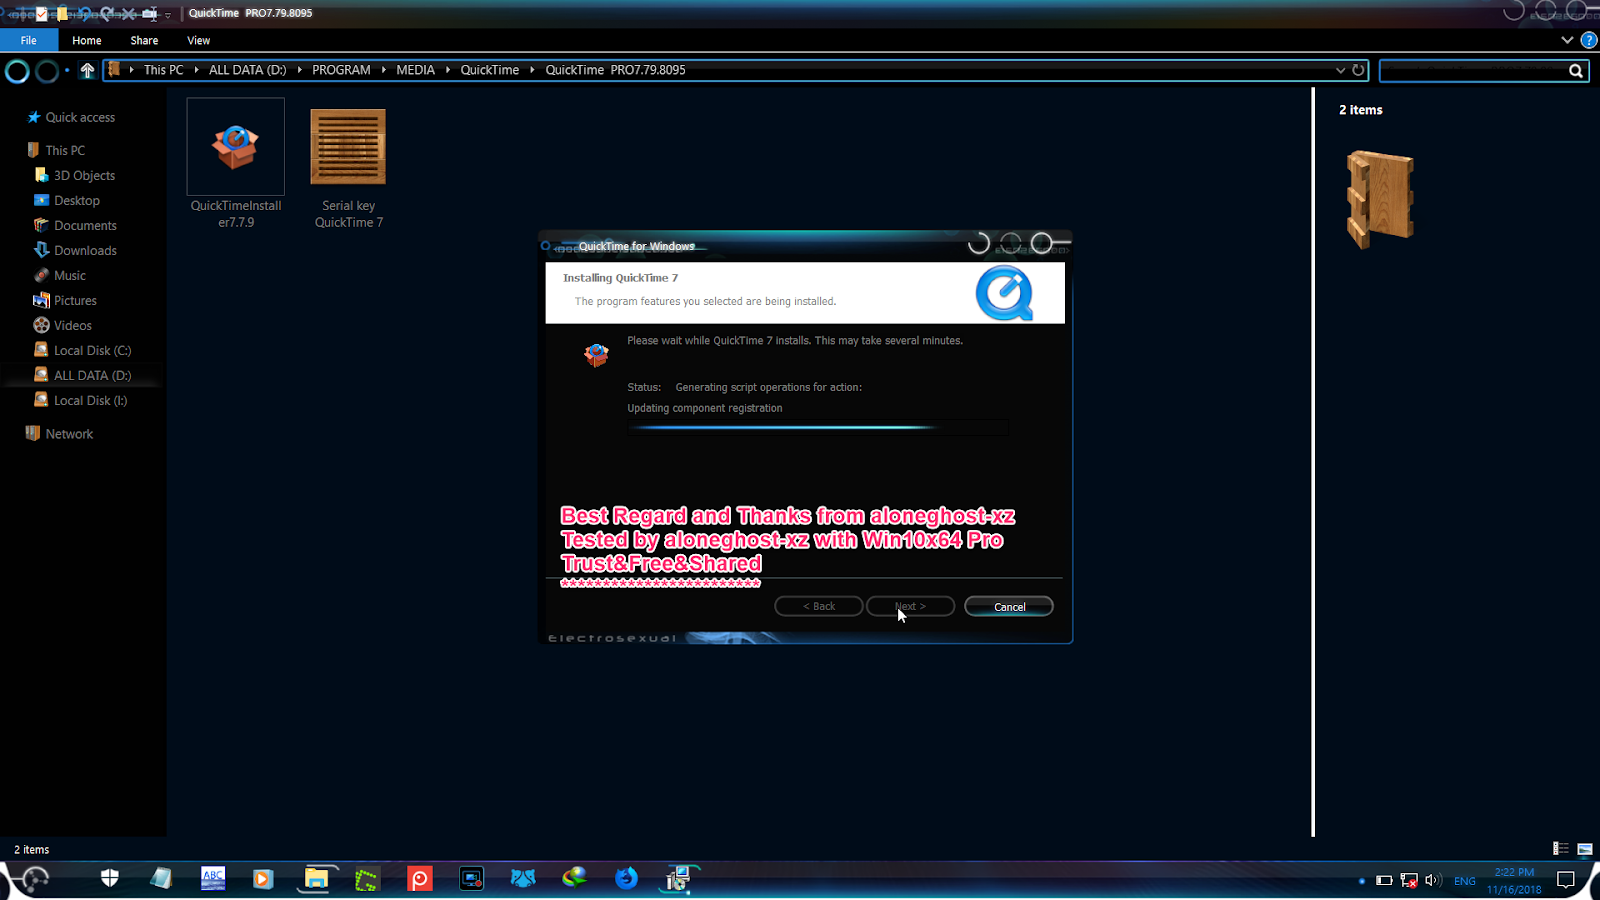Go up one folder level arrow
This screenshot has height=900, width=1600.
(x=87, y=70)
